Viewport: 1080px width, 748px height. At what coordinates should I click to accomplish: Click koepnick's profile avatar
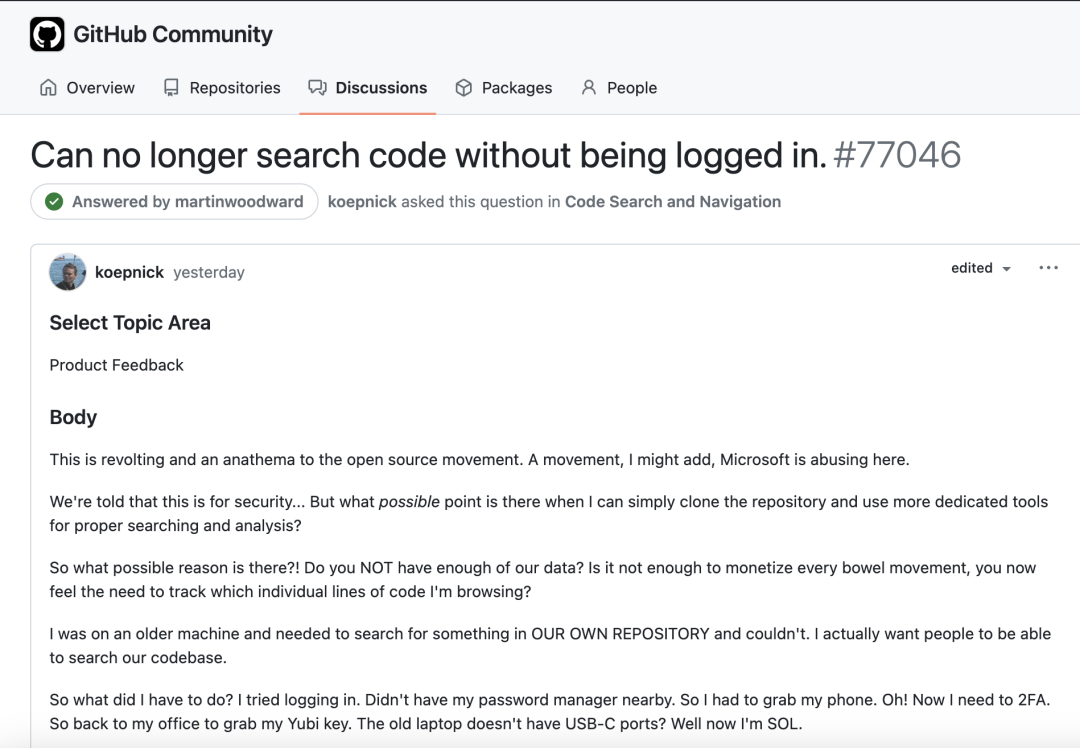(x=68, y=272)
